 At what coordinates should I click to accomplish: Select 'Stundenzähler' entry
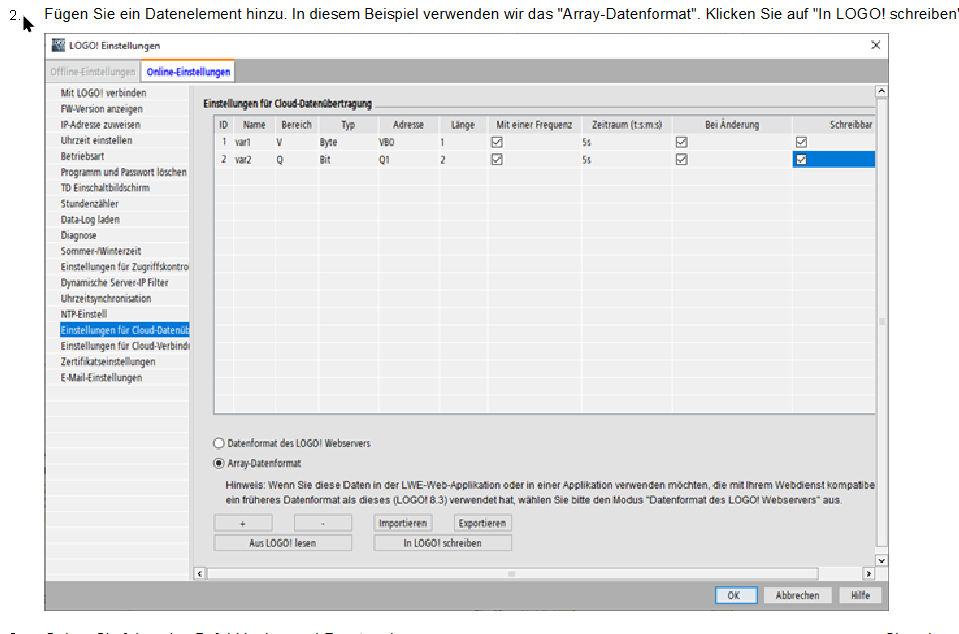pyautogui.click(x=89, y=204)
